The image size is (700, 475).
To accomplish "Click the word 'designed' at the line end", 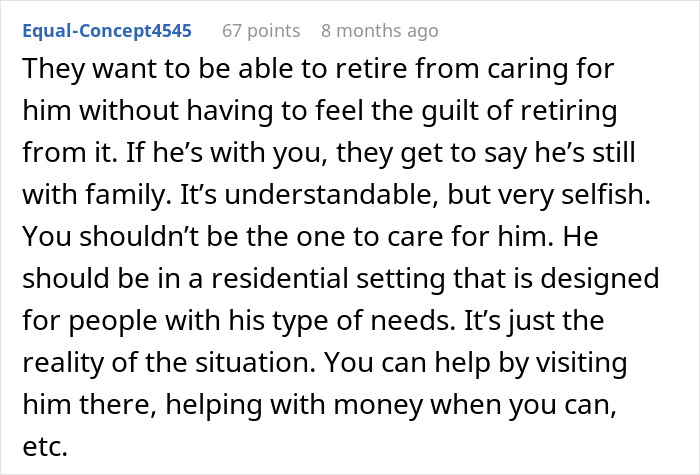I will [600, 279].
